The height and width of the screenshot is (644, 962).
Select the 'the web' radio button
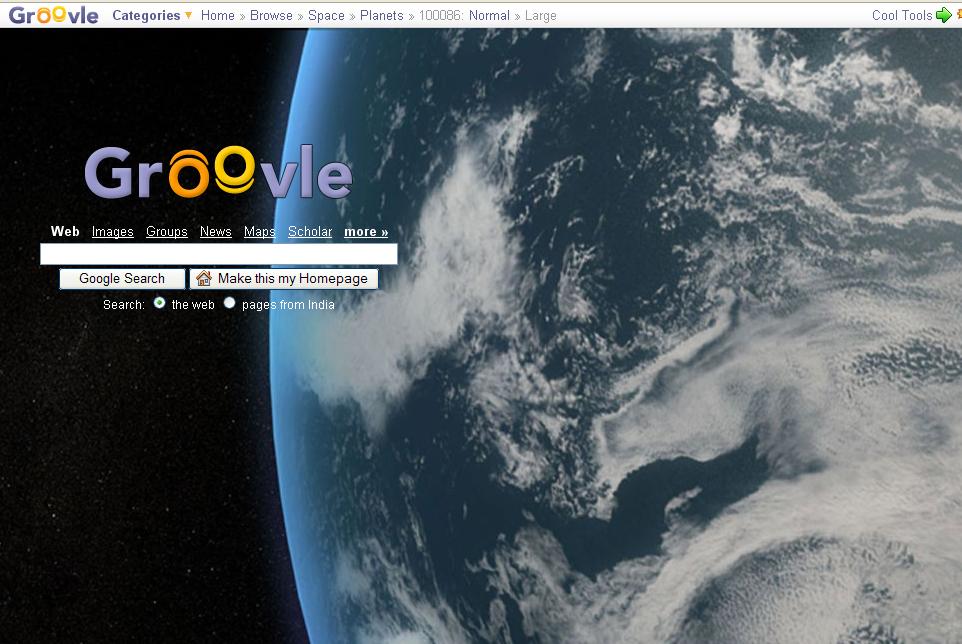(160, 303)
